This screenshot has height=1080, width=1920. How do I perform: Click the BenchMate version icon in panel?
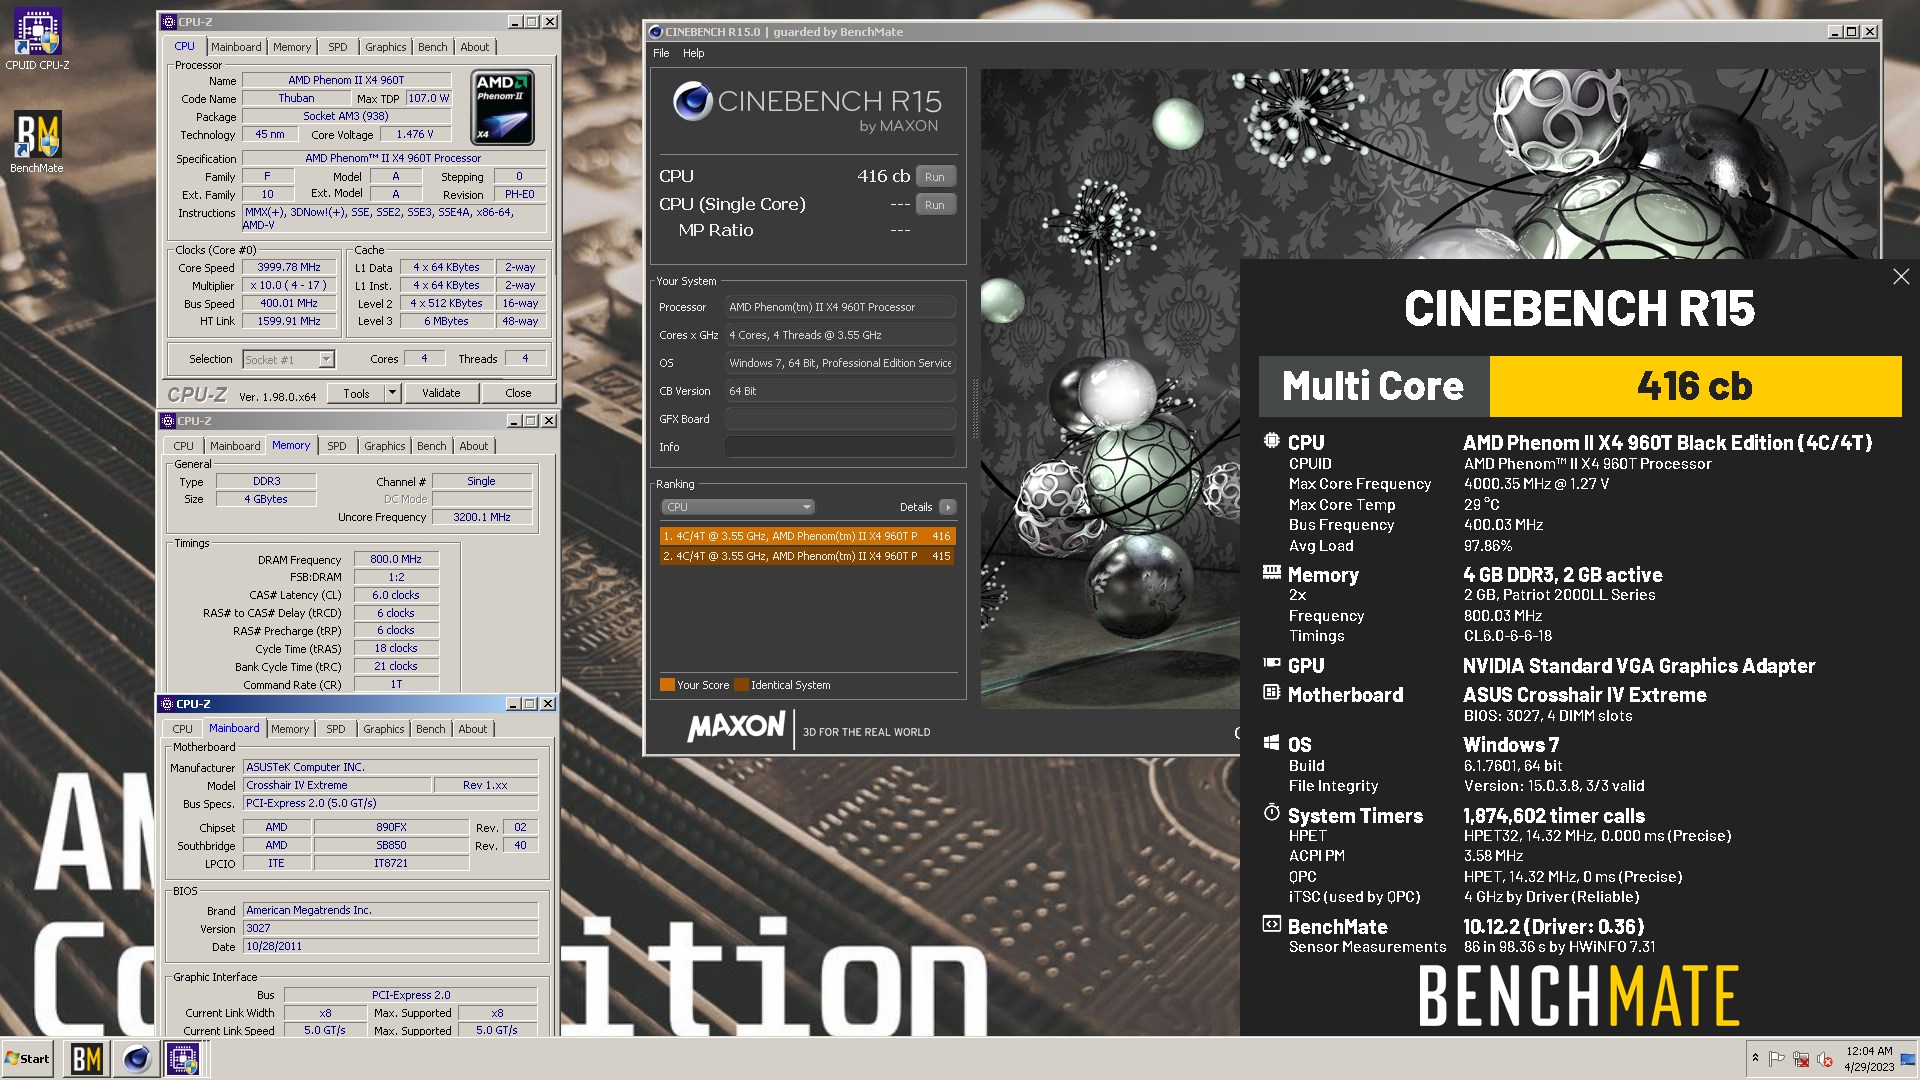pos(1271,924)
